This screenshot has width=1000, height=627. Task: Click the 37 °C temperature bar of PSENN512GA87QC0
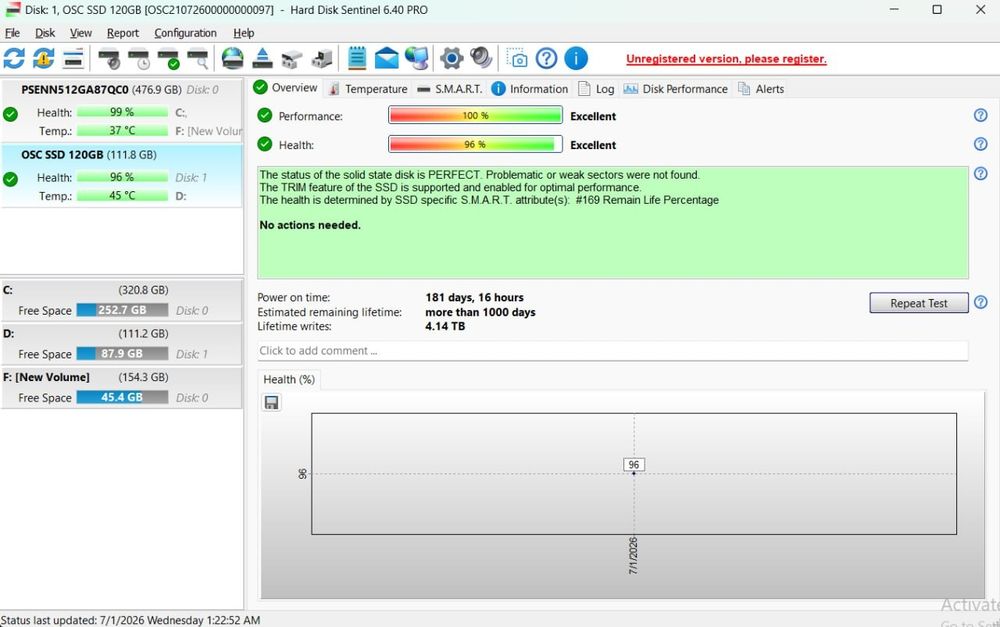(x=122, y=131)
